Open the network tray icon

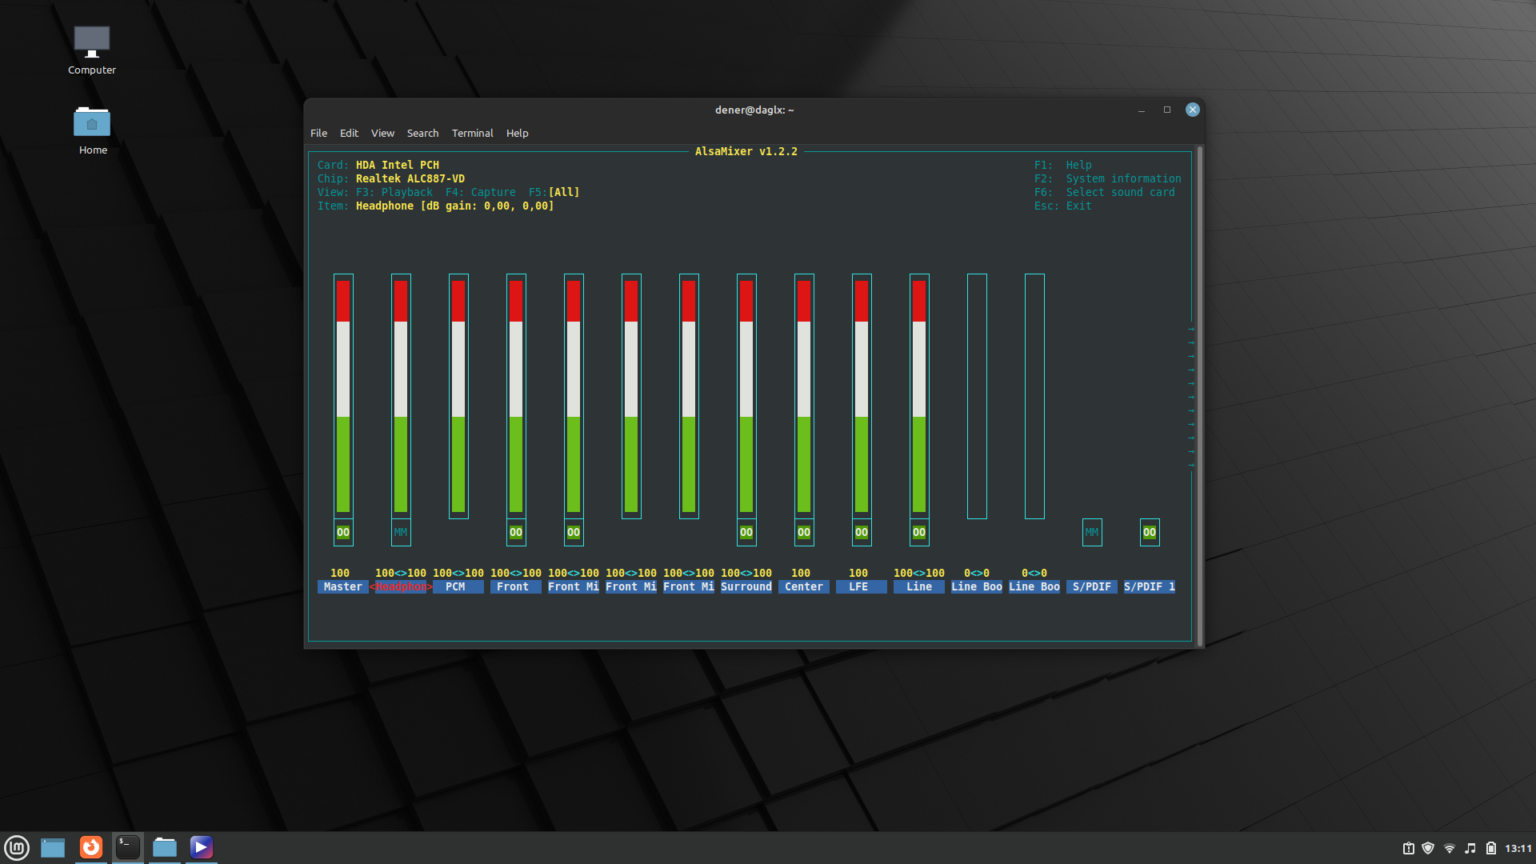pos(1449,848)
